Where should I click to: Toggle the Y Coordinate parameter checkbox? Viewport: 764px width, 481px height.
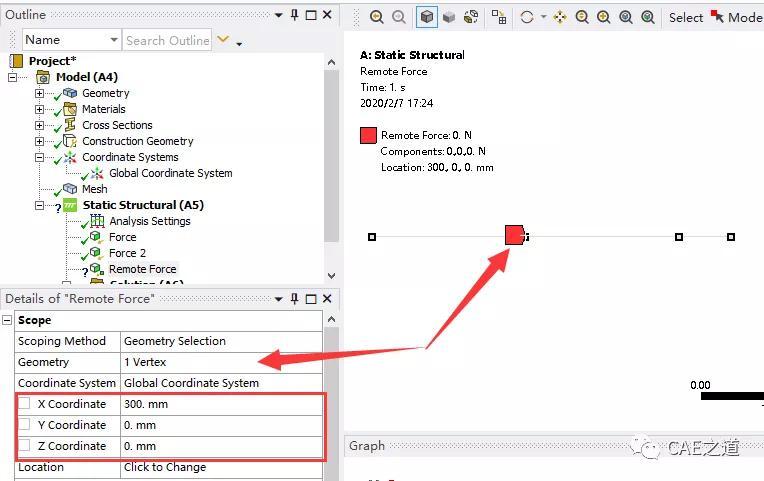coord(24,424)
